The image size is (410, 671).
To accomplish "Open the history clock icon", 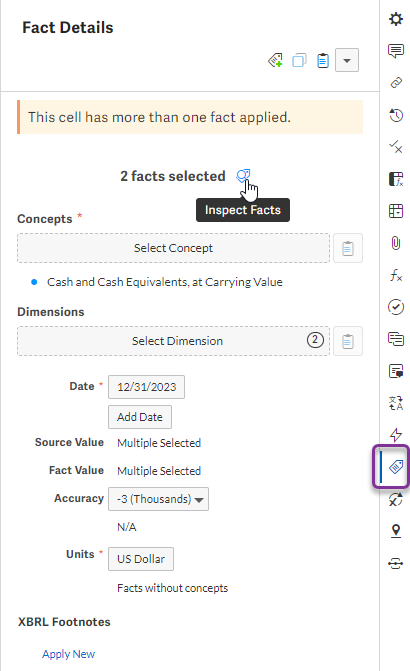I will [396, 115].
